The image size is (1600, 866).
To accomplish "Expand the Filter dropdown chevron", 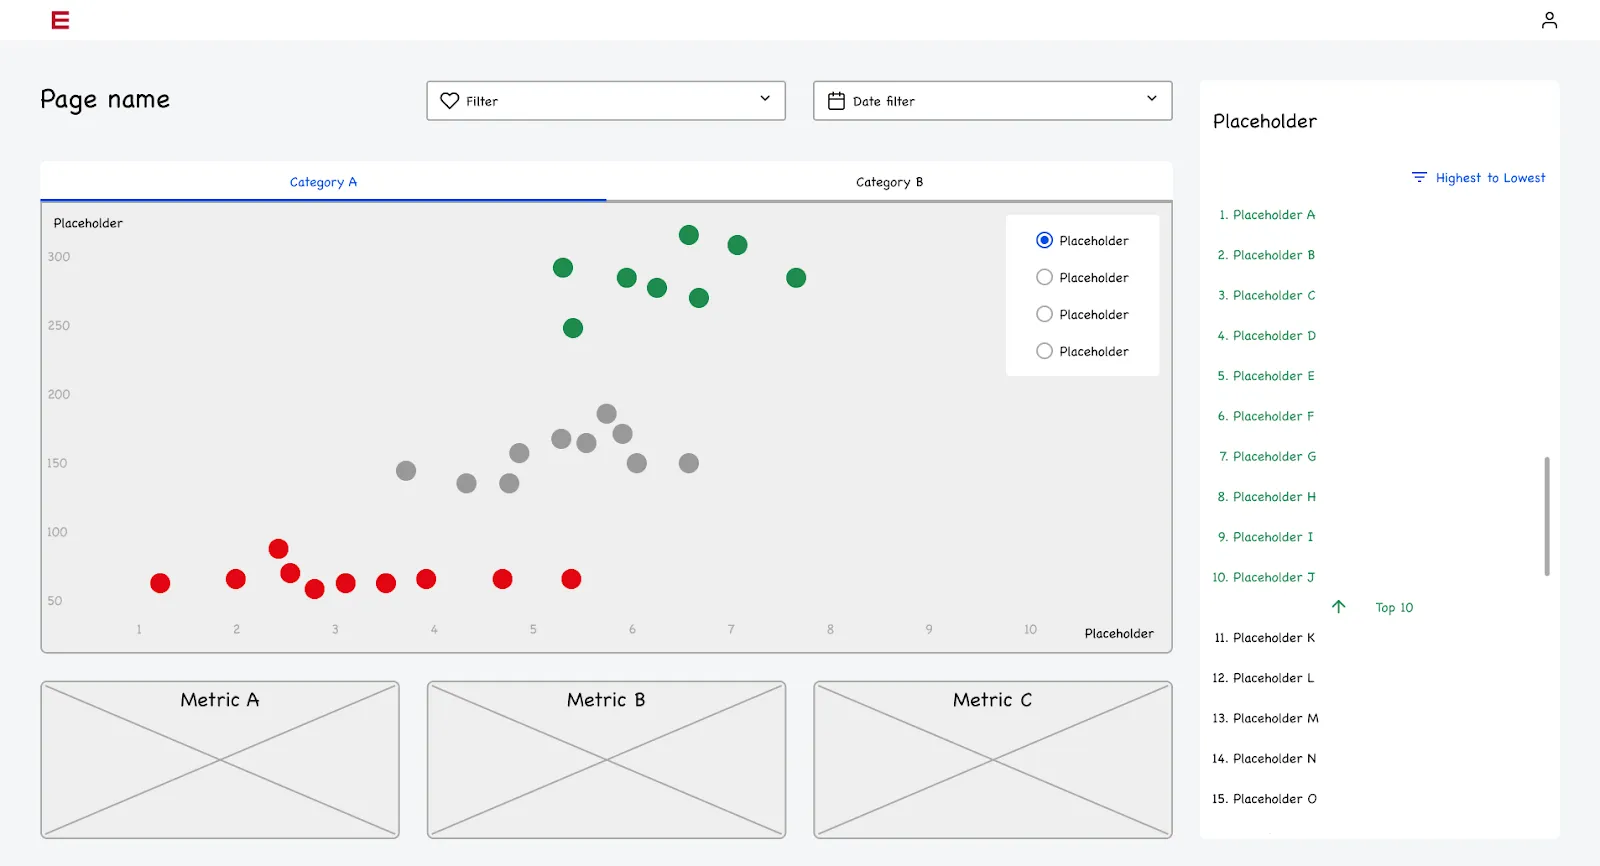I will pyautogui.click(x=765, y=99).
